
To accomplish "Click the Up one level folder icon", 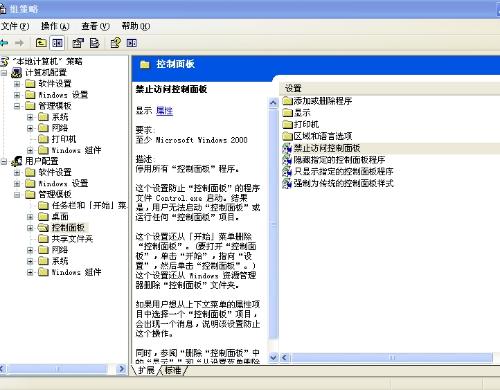I will click(41, 43).
